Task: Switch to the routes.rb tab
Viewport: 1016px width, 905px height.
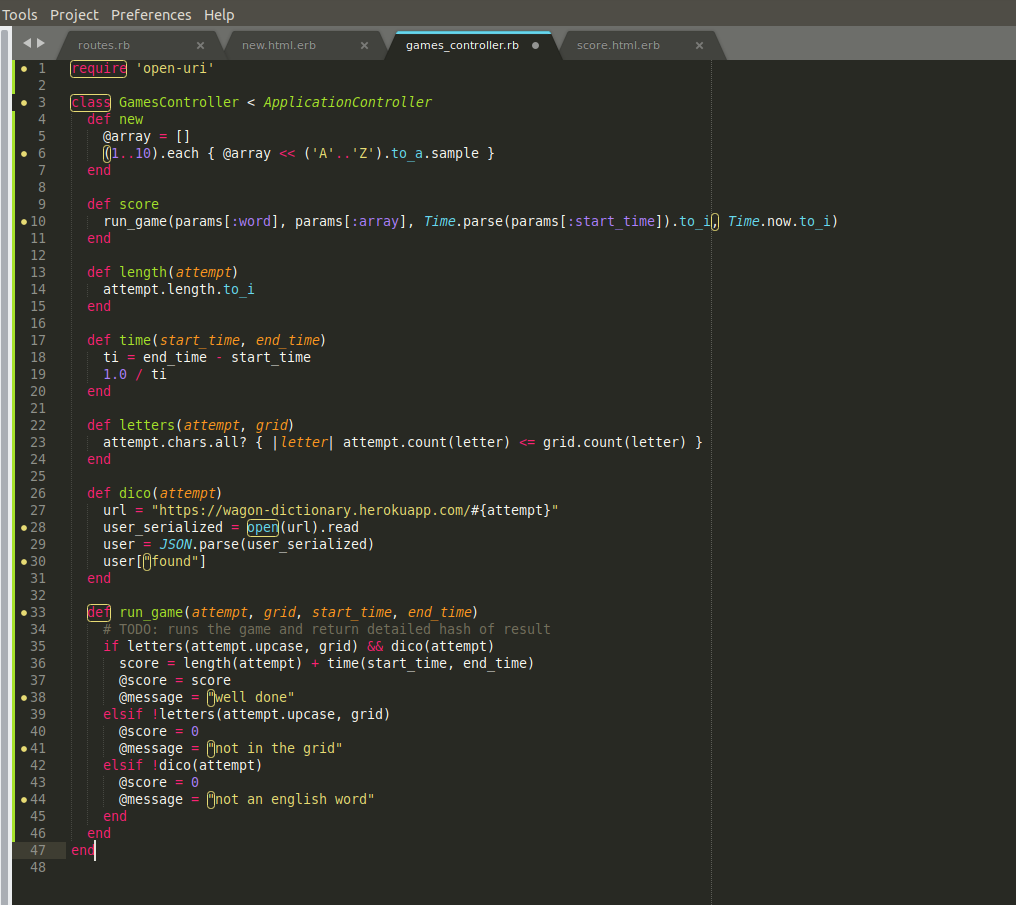Action: coord(104,45)
